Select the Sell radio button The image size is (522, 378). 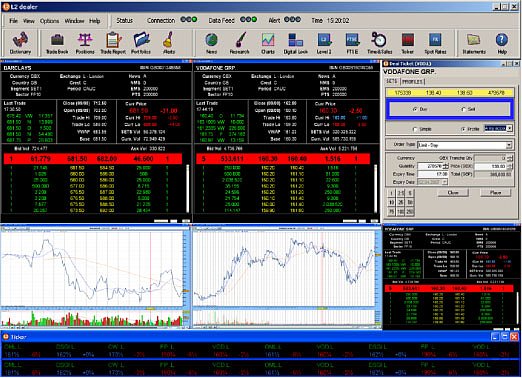[x=463, y=109]
